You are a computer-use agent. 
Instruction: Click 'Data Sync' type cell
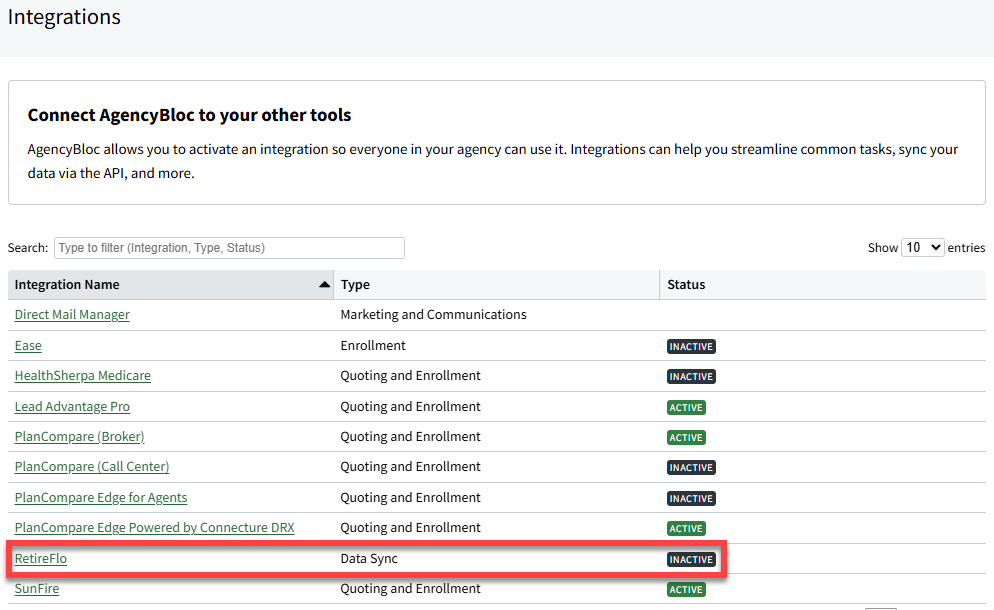[369, 559]
